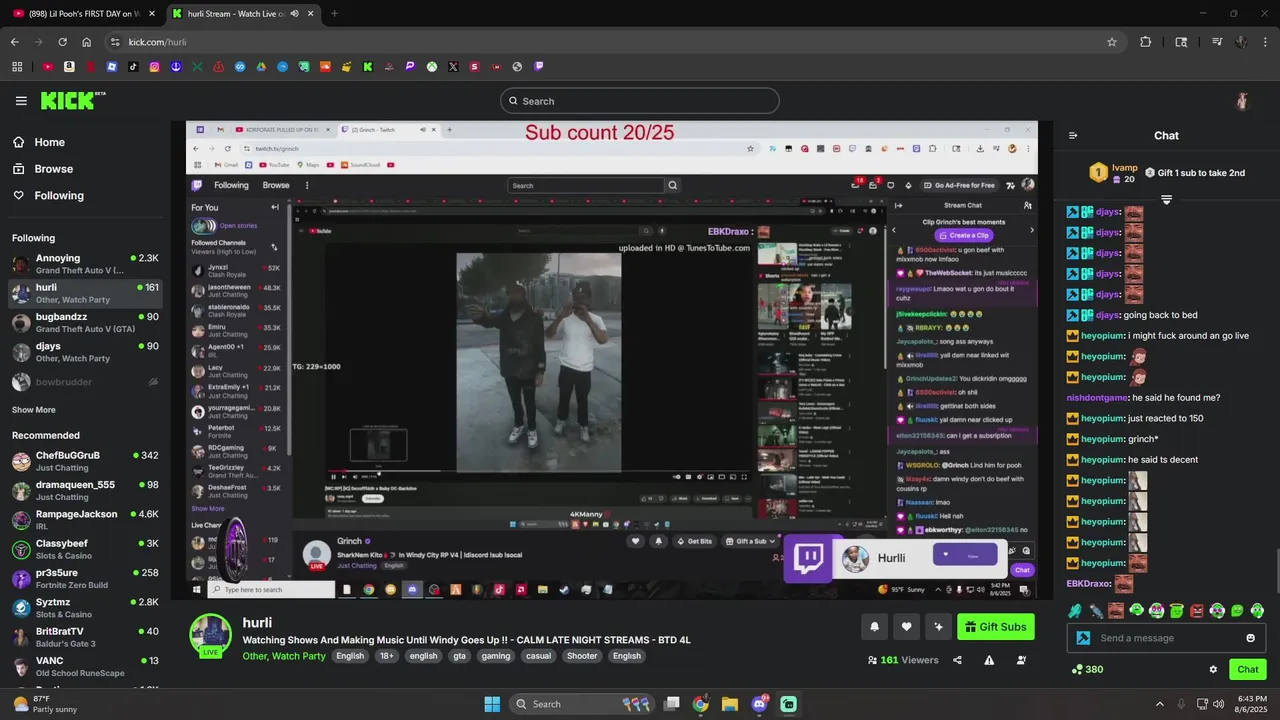Open the Annoying channel in Following list

84,264
